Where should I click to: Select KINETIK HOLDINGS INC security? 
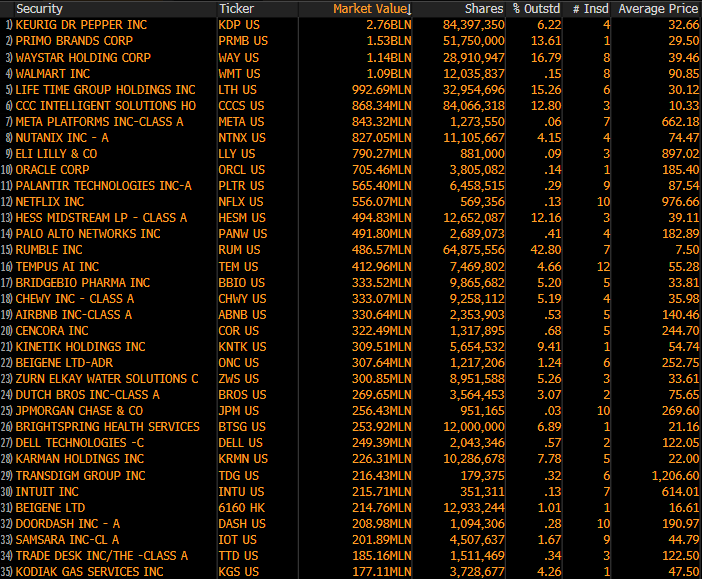pos(81,347)
